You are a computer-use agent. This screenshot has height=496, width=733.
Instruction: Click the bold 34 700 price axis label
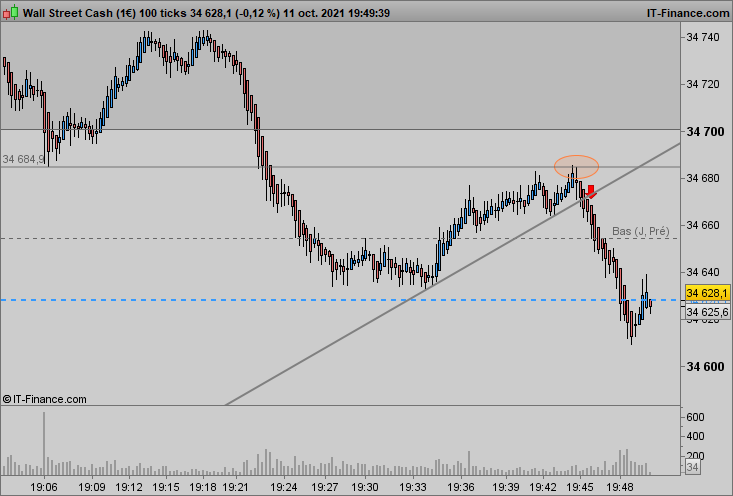(x=705, y=132)
